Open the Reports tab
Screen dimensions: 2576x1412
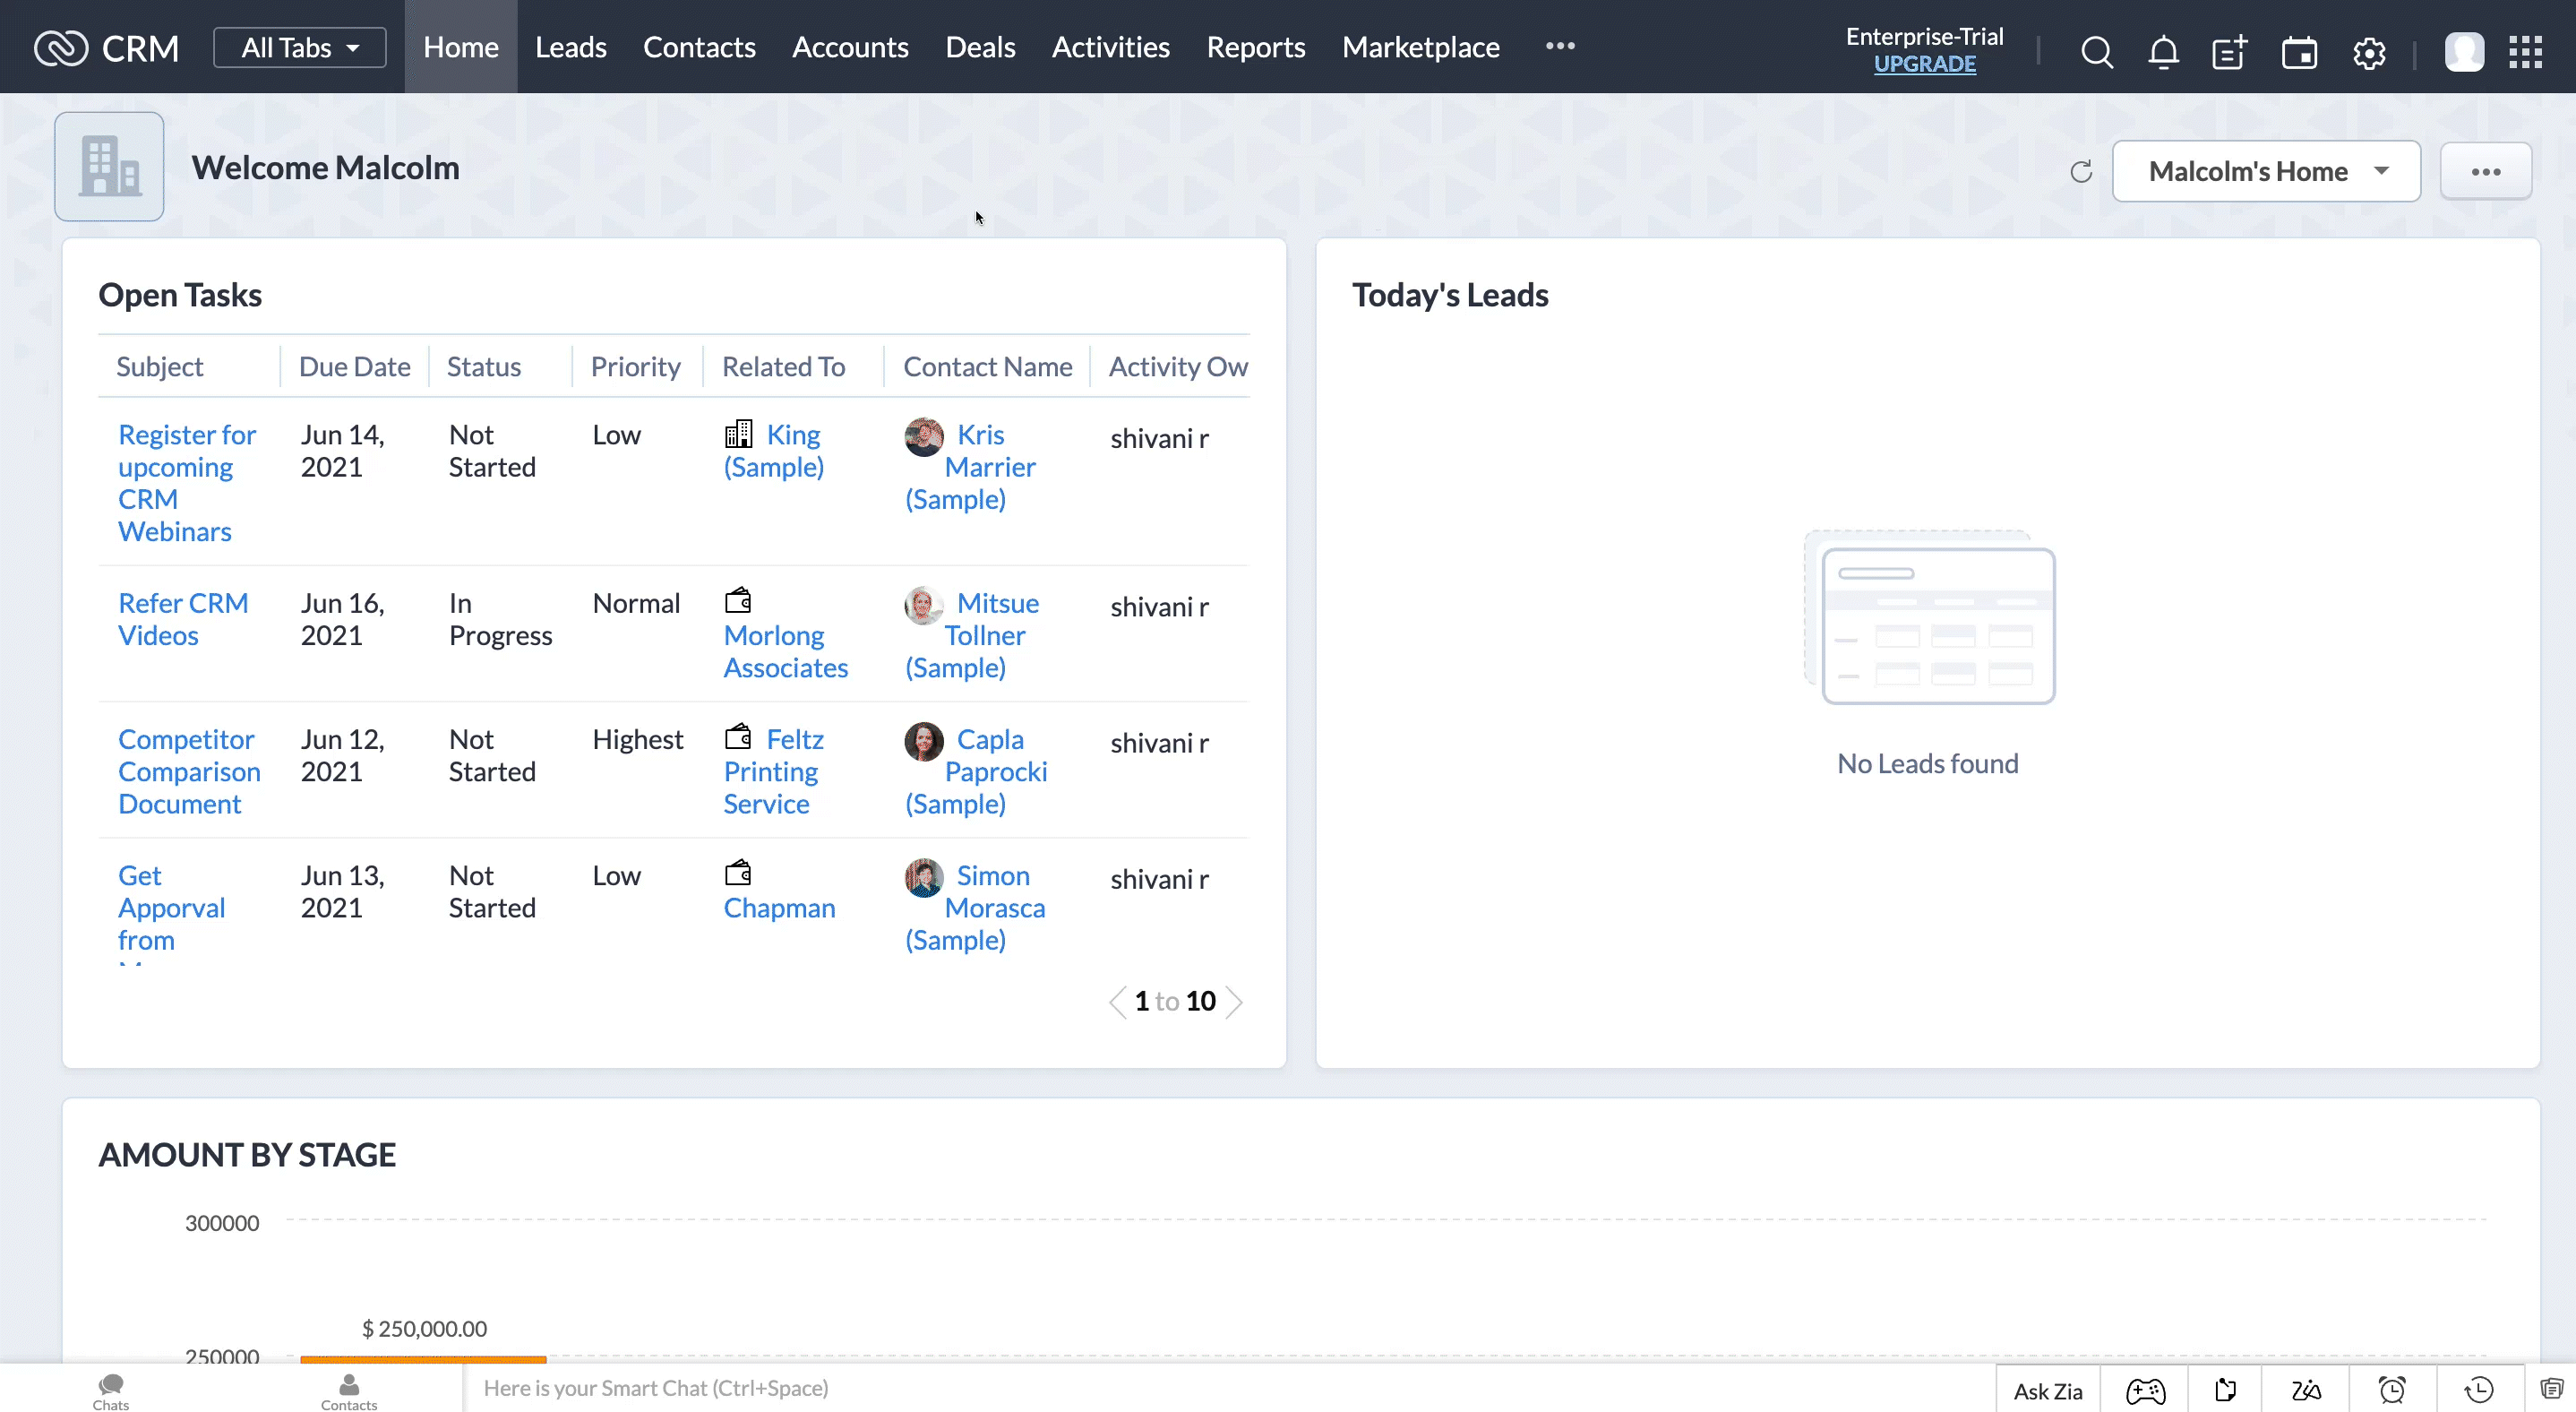coord(1255,47)
